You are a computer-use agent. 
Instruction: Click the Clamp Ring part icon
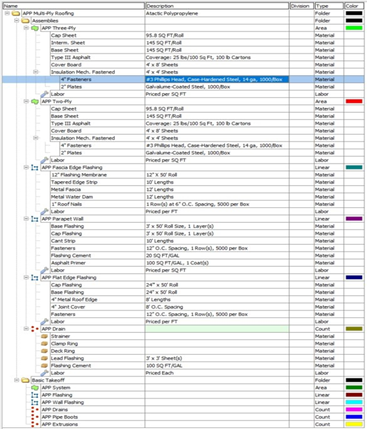(44, 343)
